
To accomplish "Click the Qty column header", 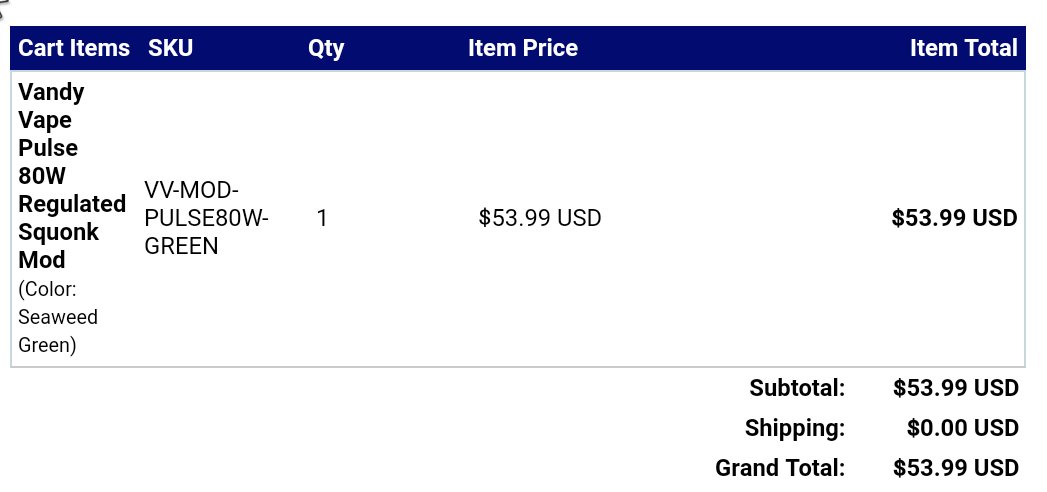I will 326,49.
